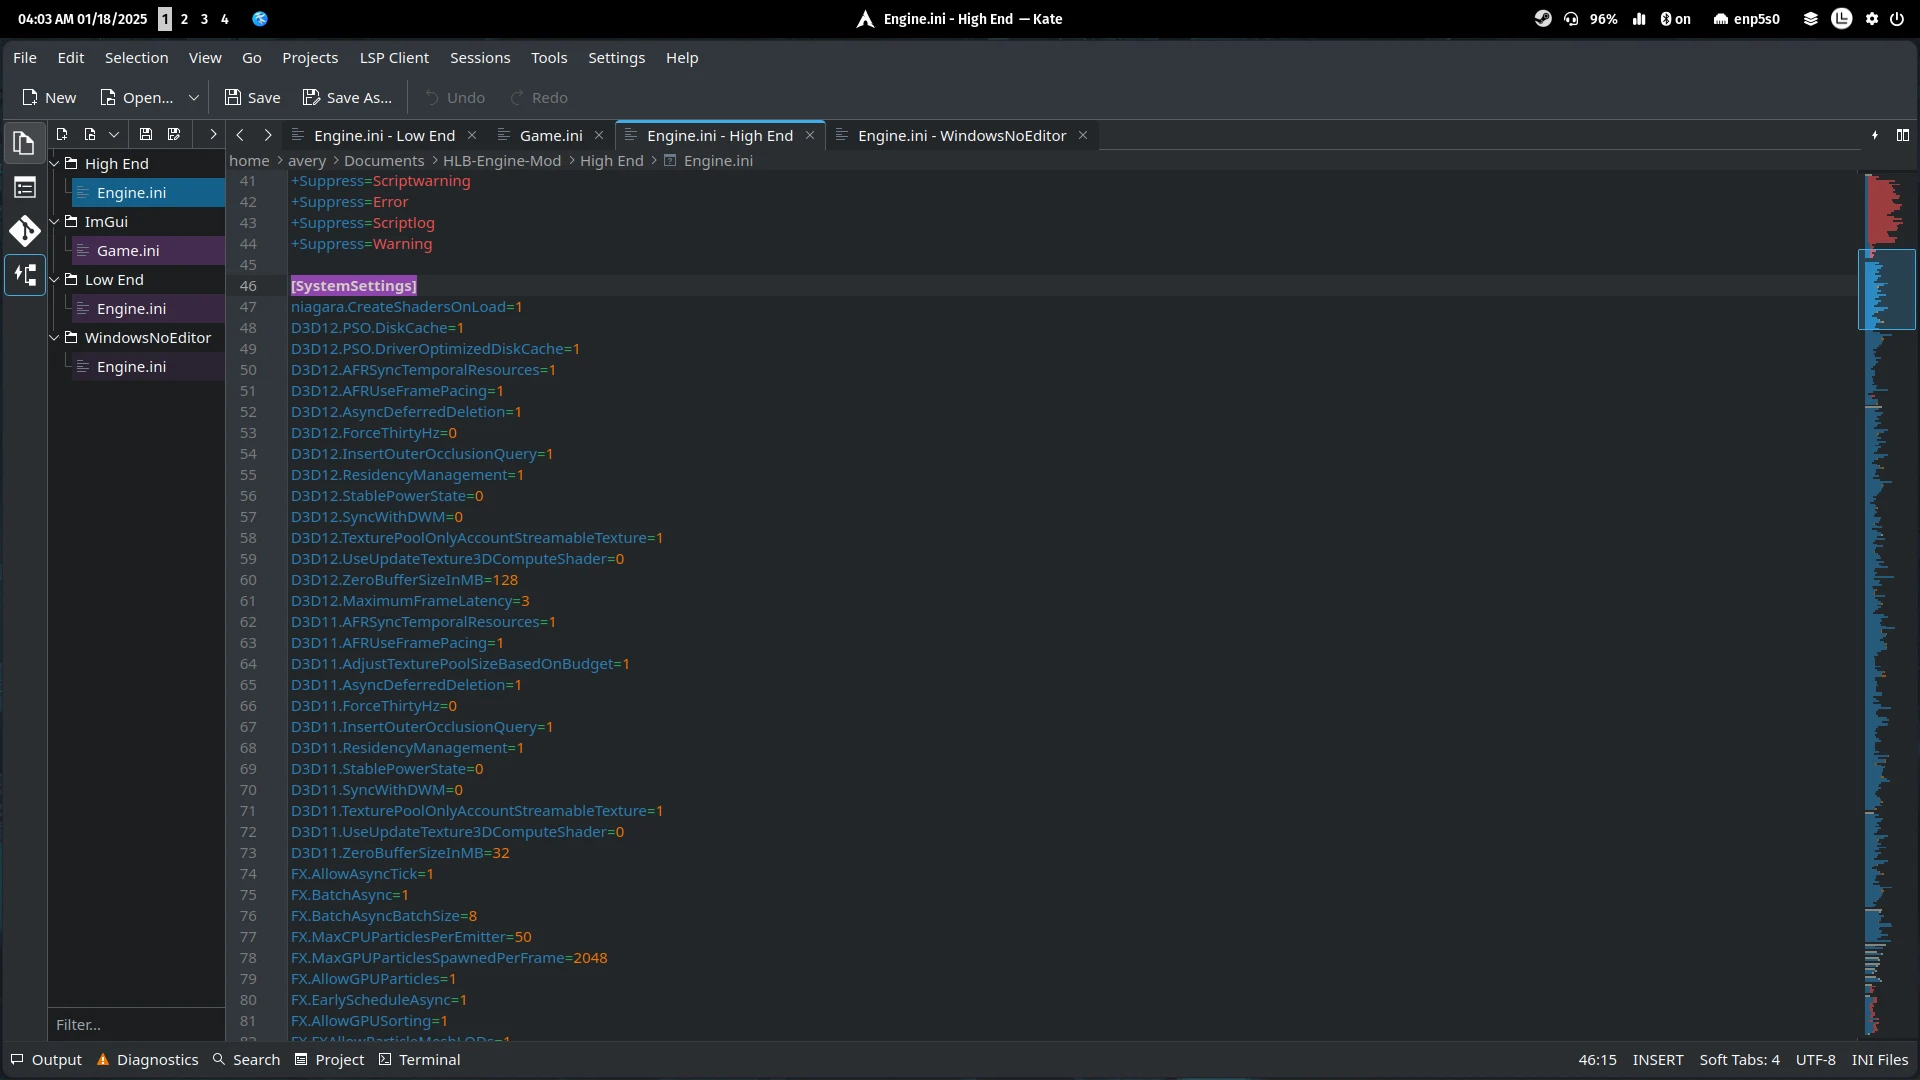The image size is (1920, 1080).
Task: Open the Git panel in left sidebar
Action: 24,232
